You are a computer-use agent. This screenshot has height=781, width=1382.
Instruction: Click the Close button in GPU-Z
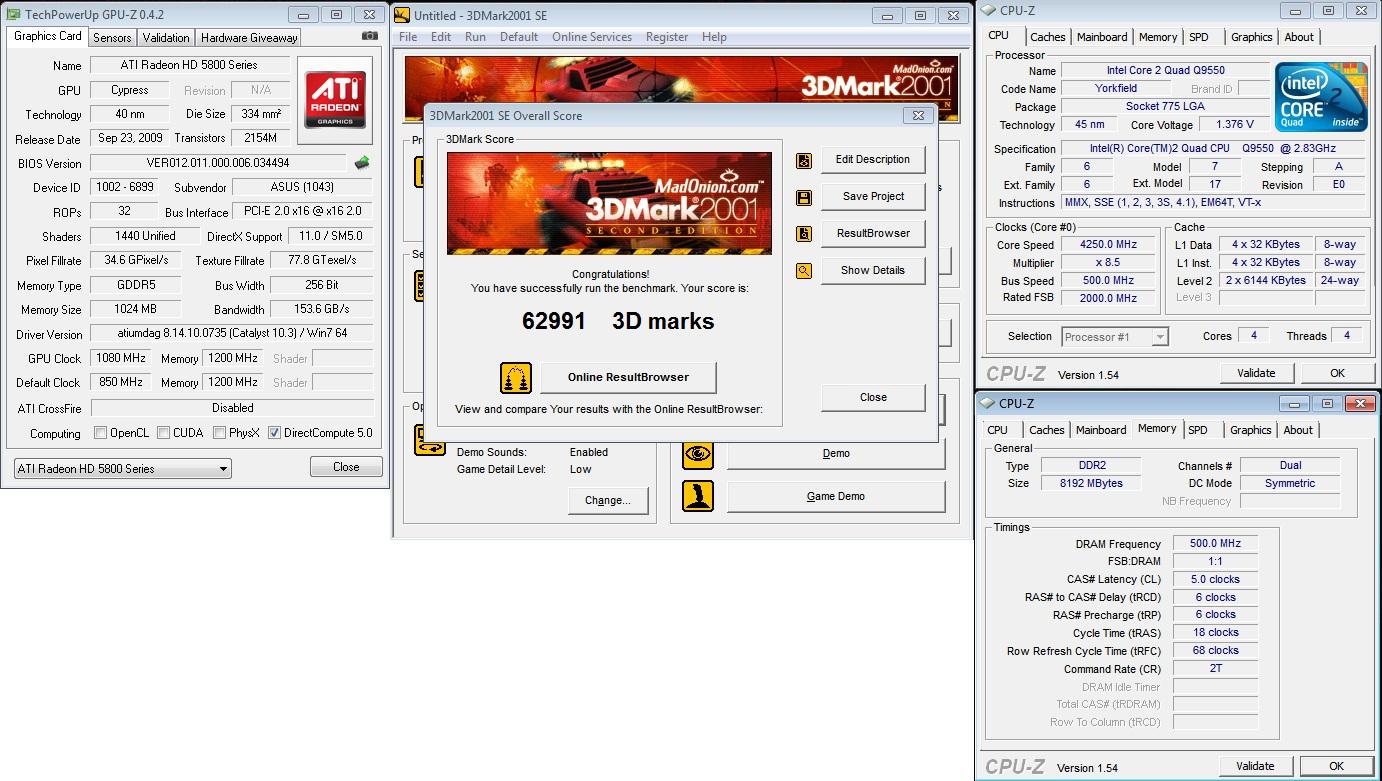pos(346,467)
